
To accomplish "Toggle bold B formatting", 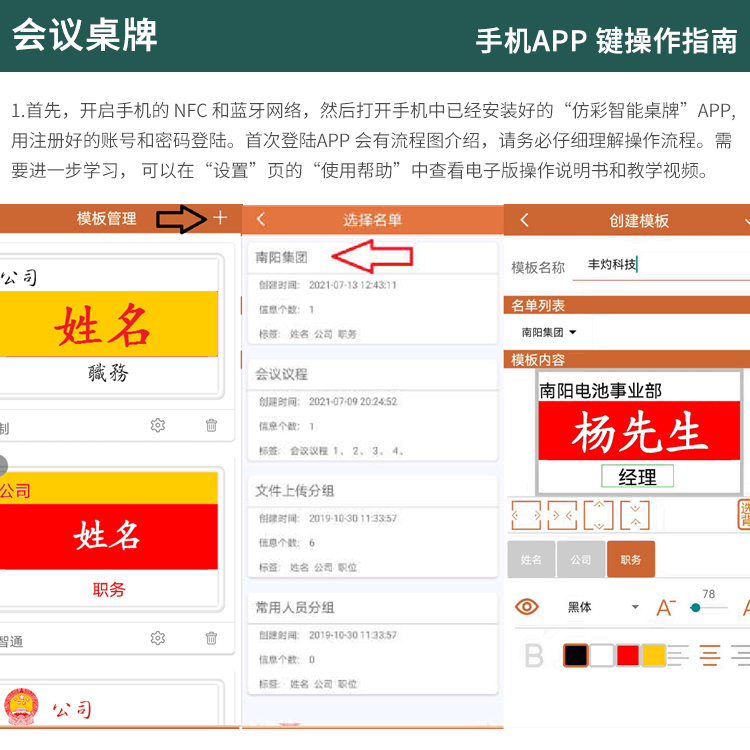I will click(534, 656).
